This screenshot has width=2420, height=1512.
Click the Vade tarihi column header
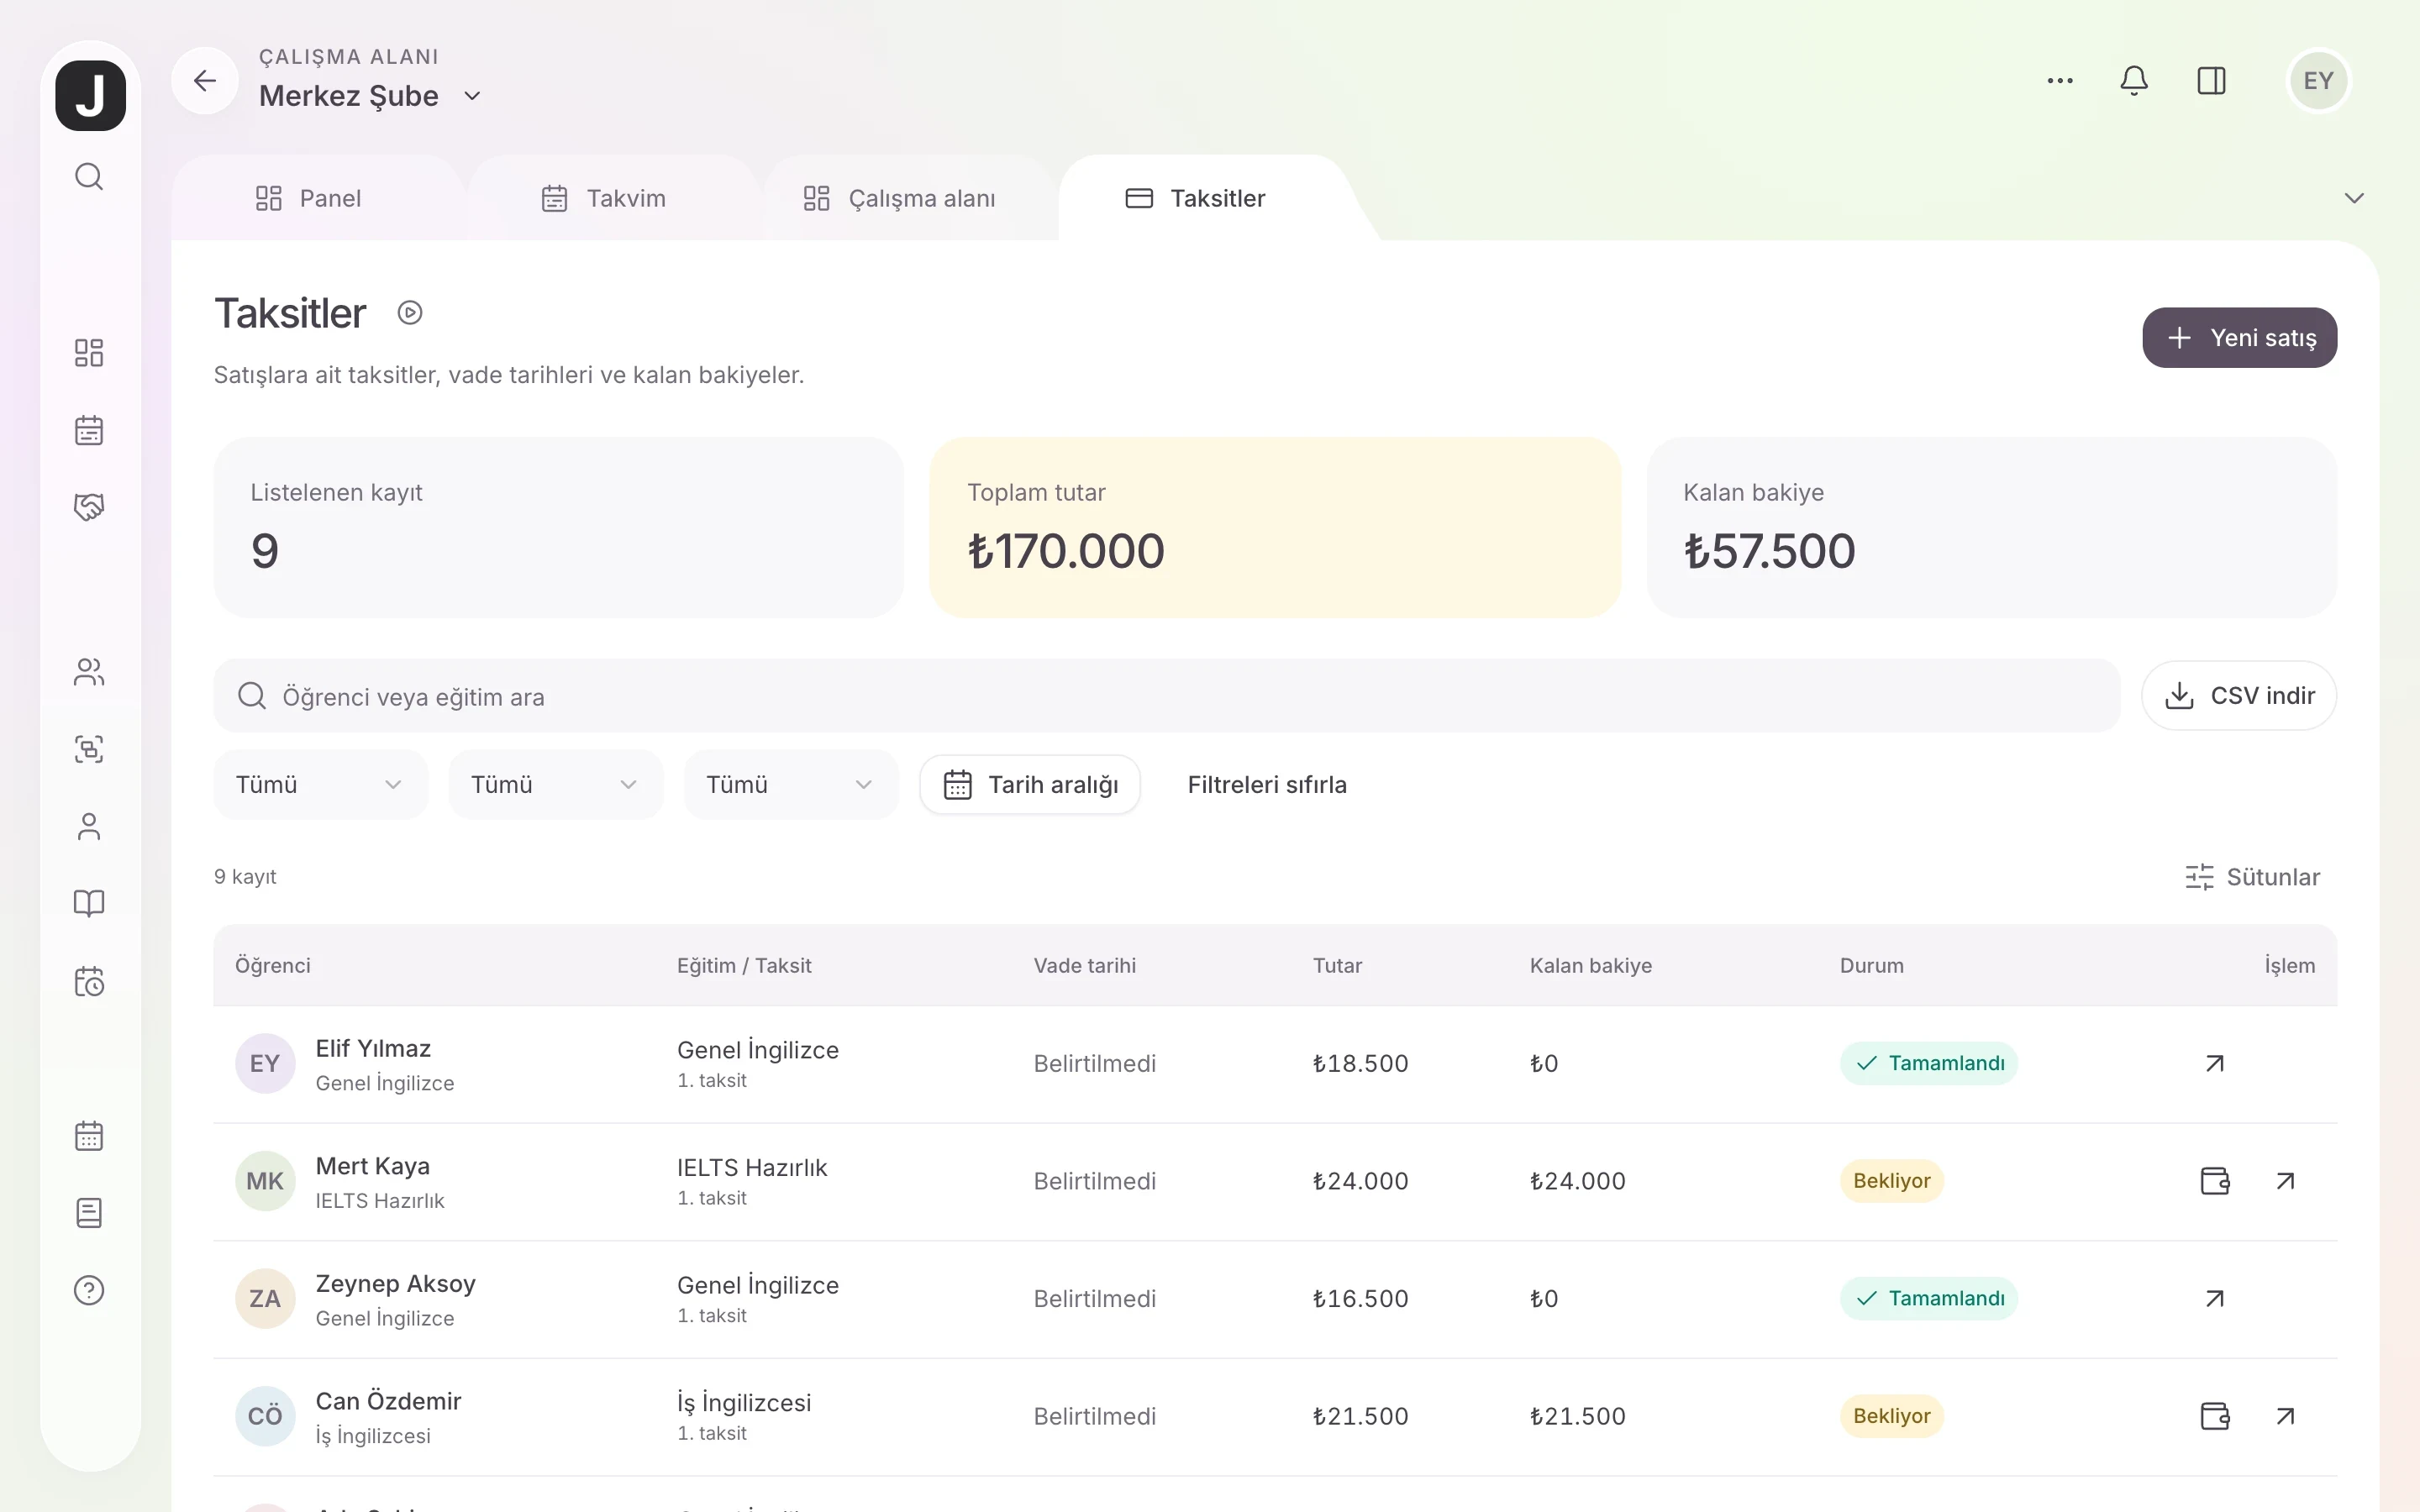[1084, 966]
